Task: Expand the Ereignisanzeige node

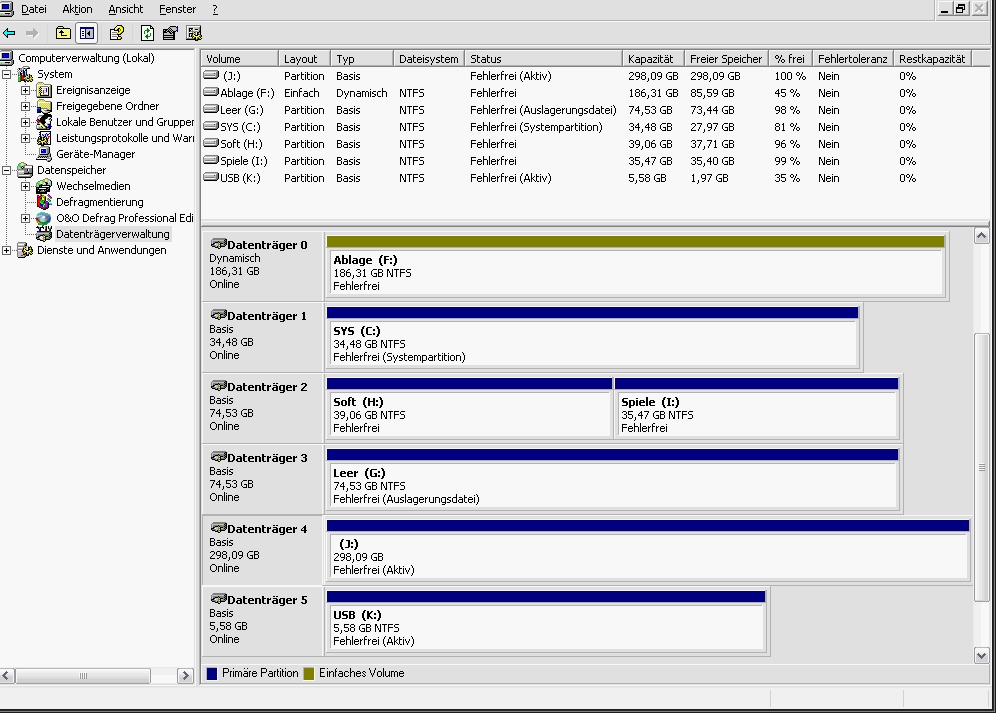Action: [25, 90]
